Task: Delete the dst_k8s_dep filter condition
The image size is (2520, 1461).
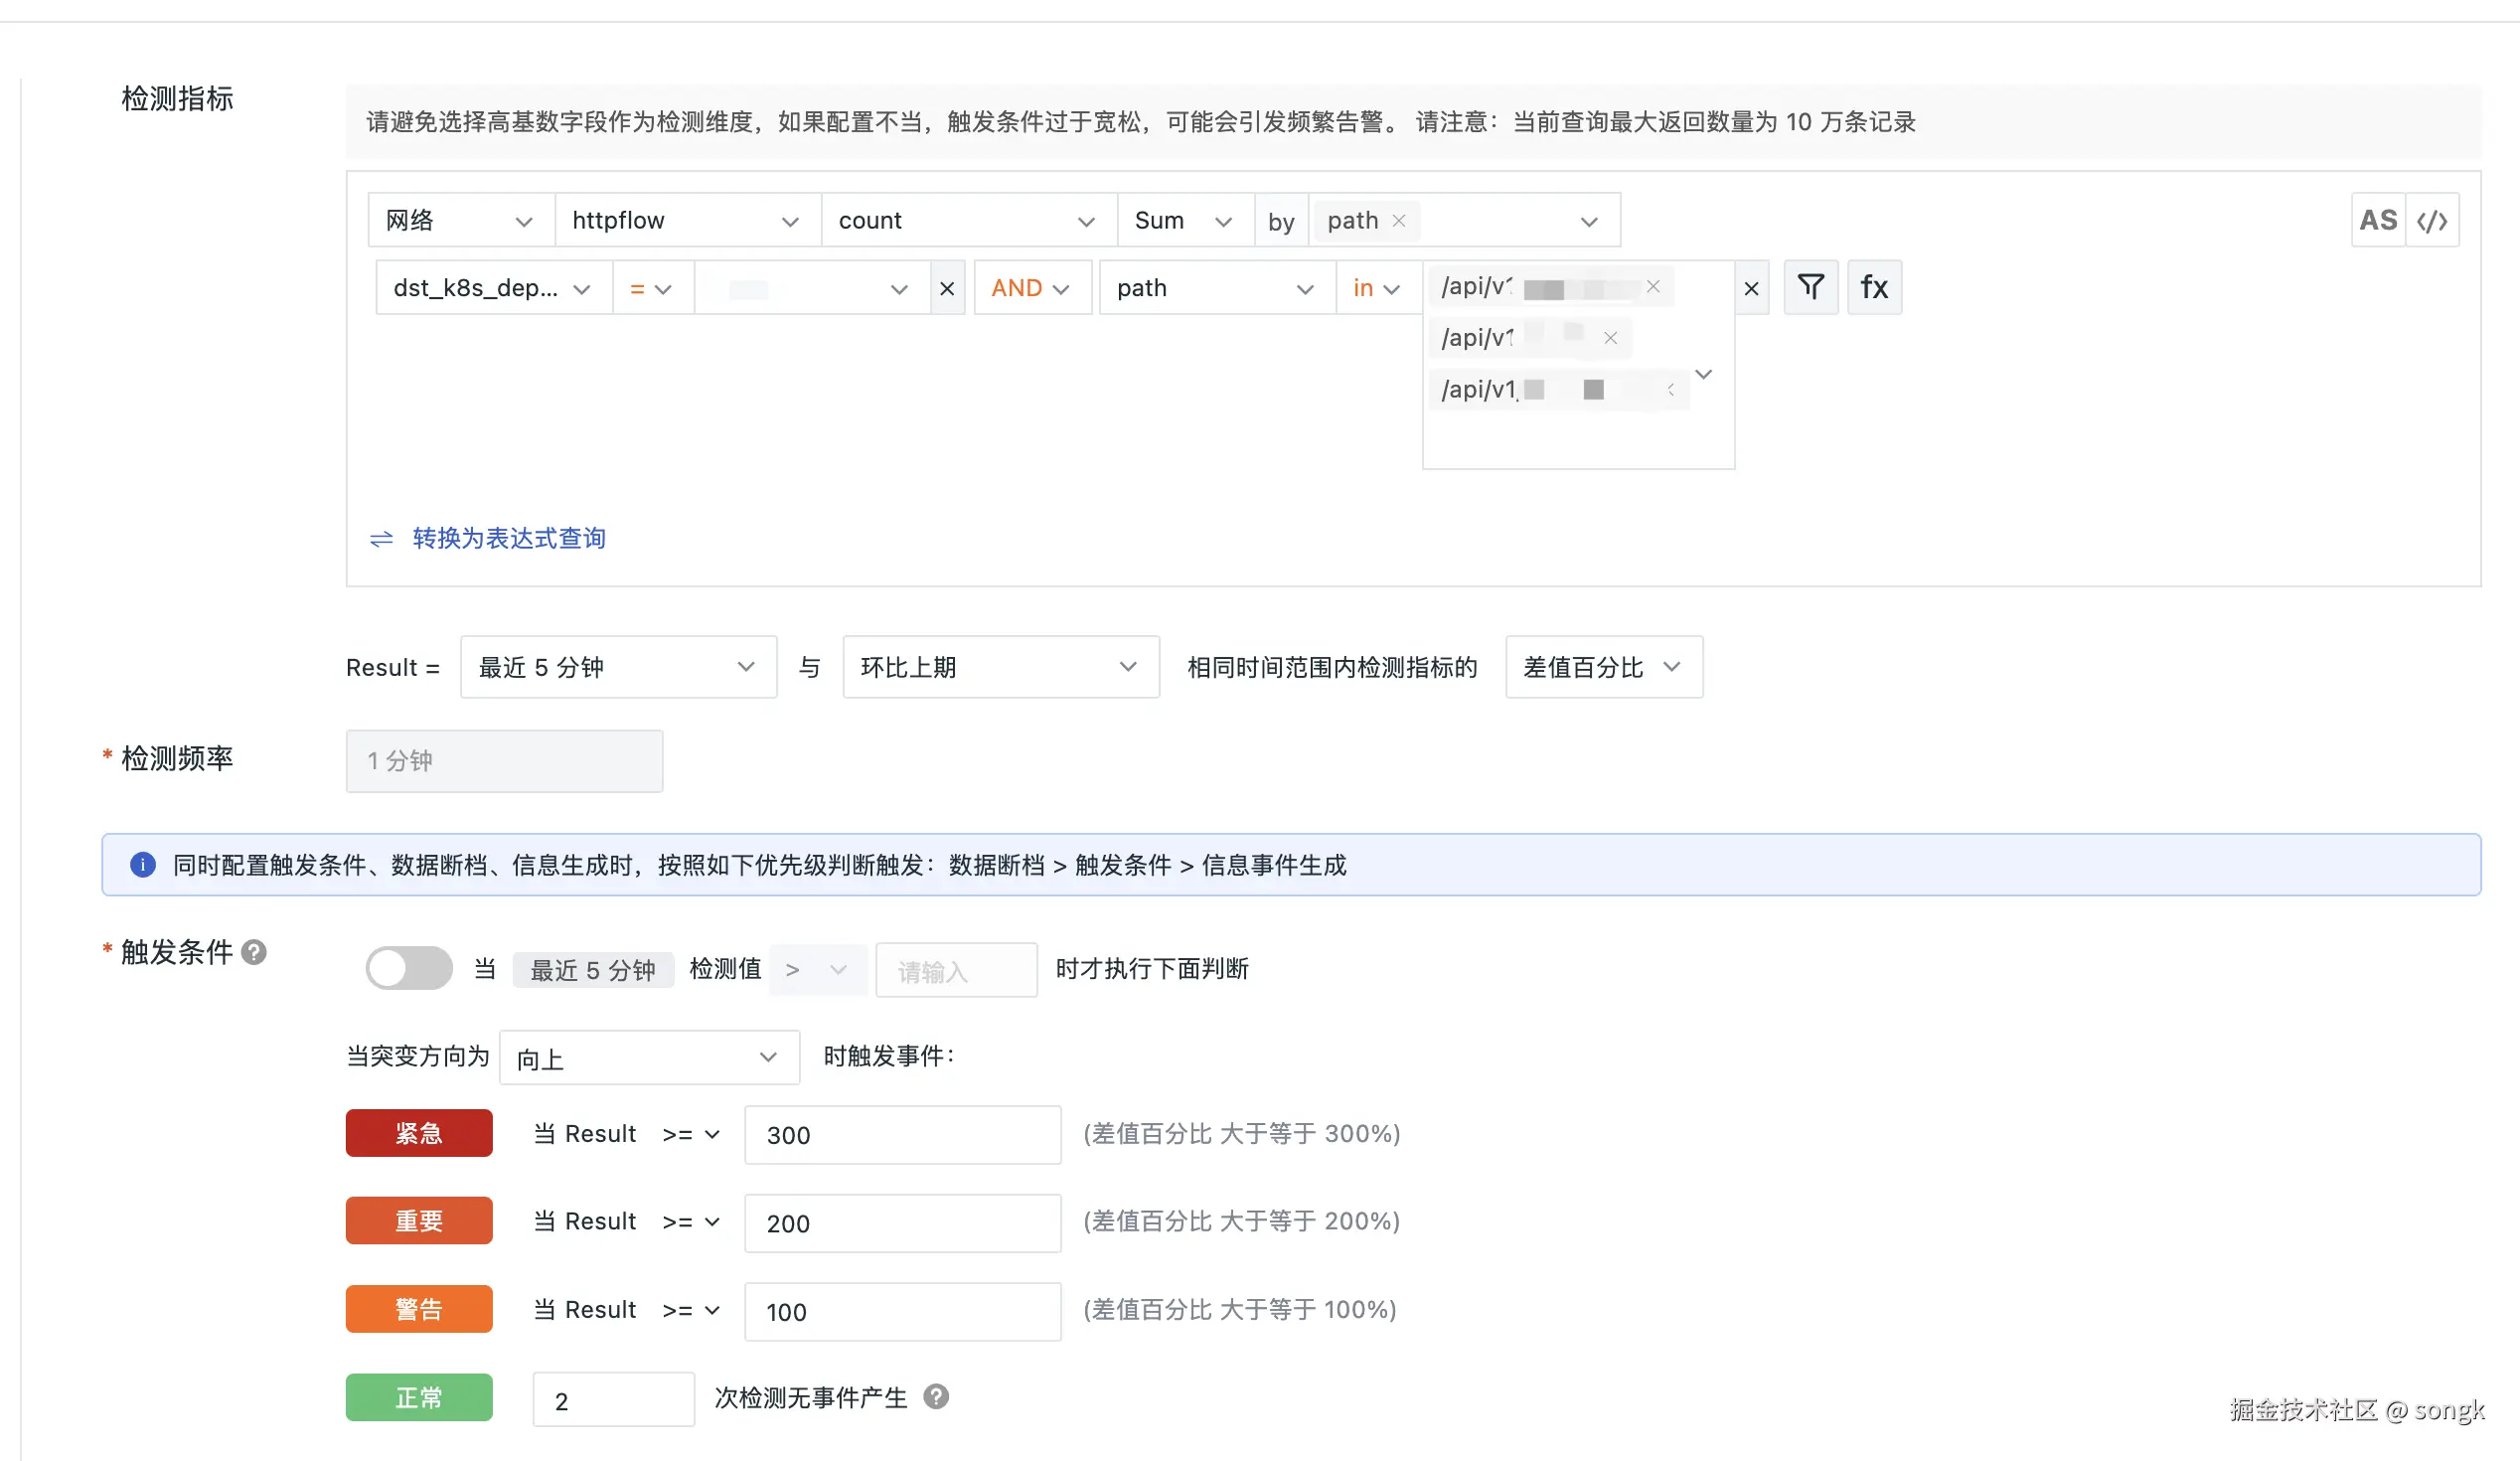Action: point(946,289)
